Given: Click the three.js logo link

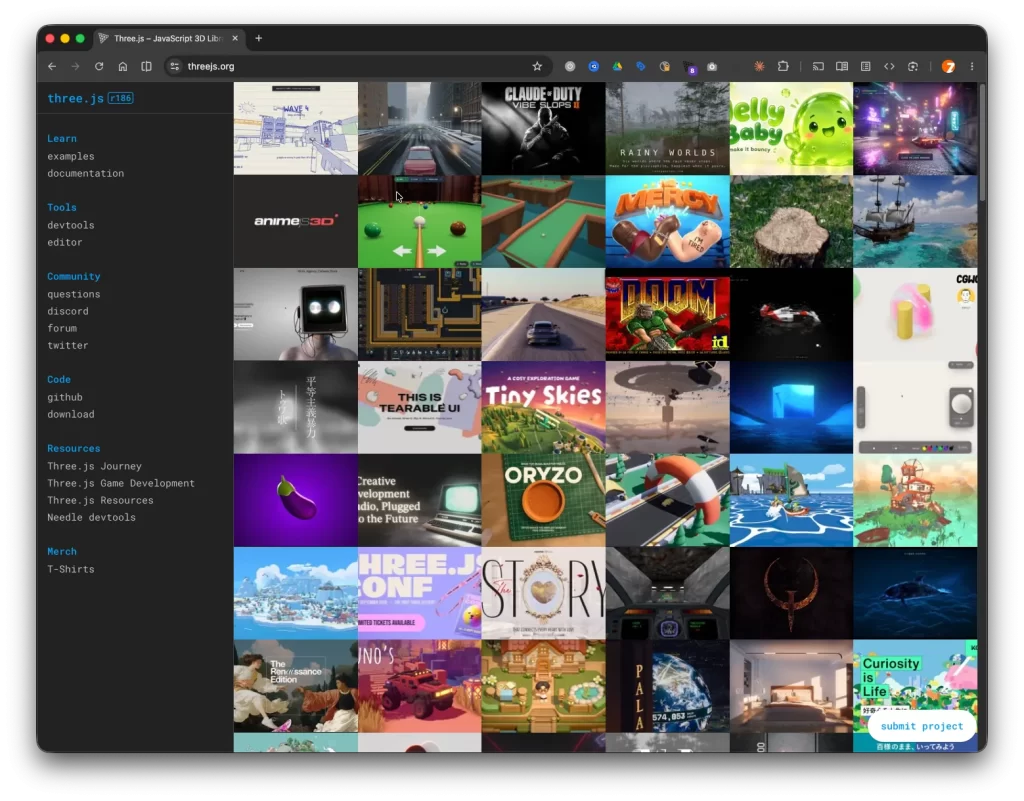Looking at the screenshot, I should coord(75,98).
